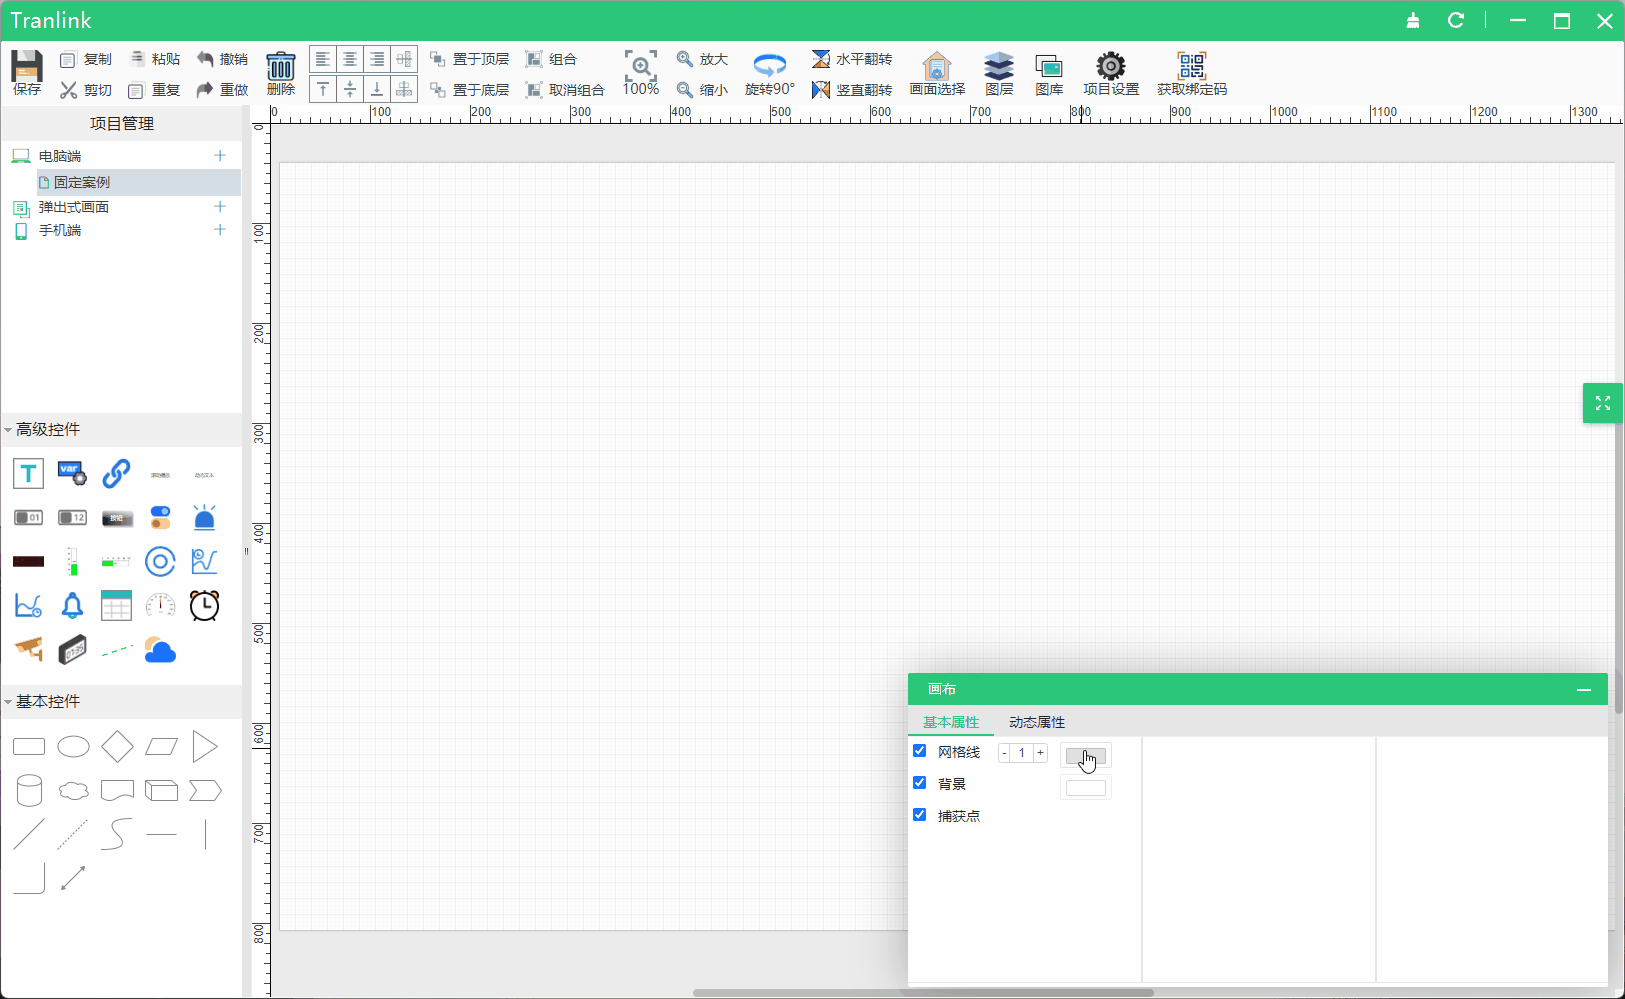Decrease gridline value with minus stepper
The width and height of the screenshot is (1625, 999).
point(1004,753)
